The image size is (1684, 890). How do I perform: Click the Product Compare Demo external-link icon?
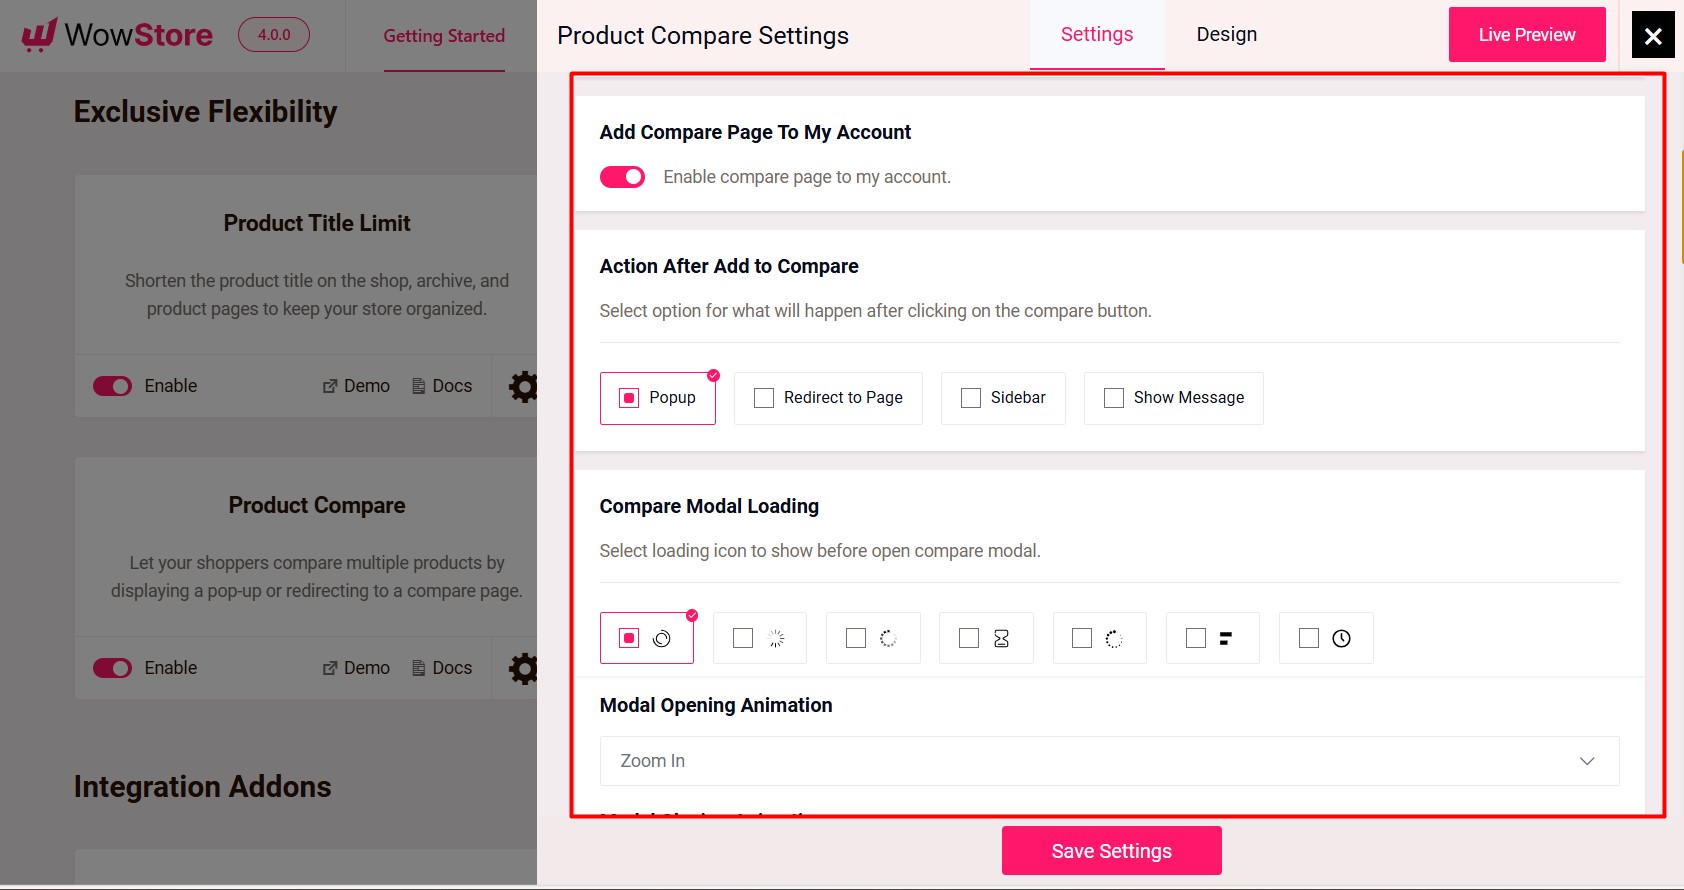(x=330, y=668)
